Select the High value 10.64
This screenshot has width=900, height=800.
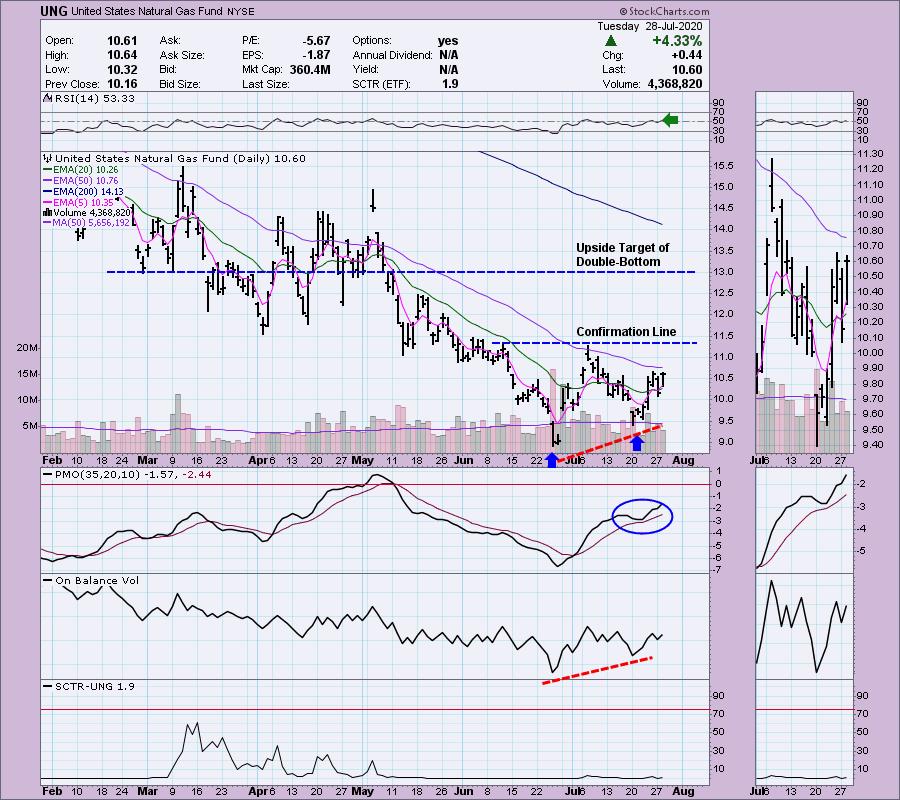[122, 55]
